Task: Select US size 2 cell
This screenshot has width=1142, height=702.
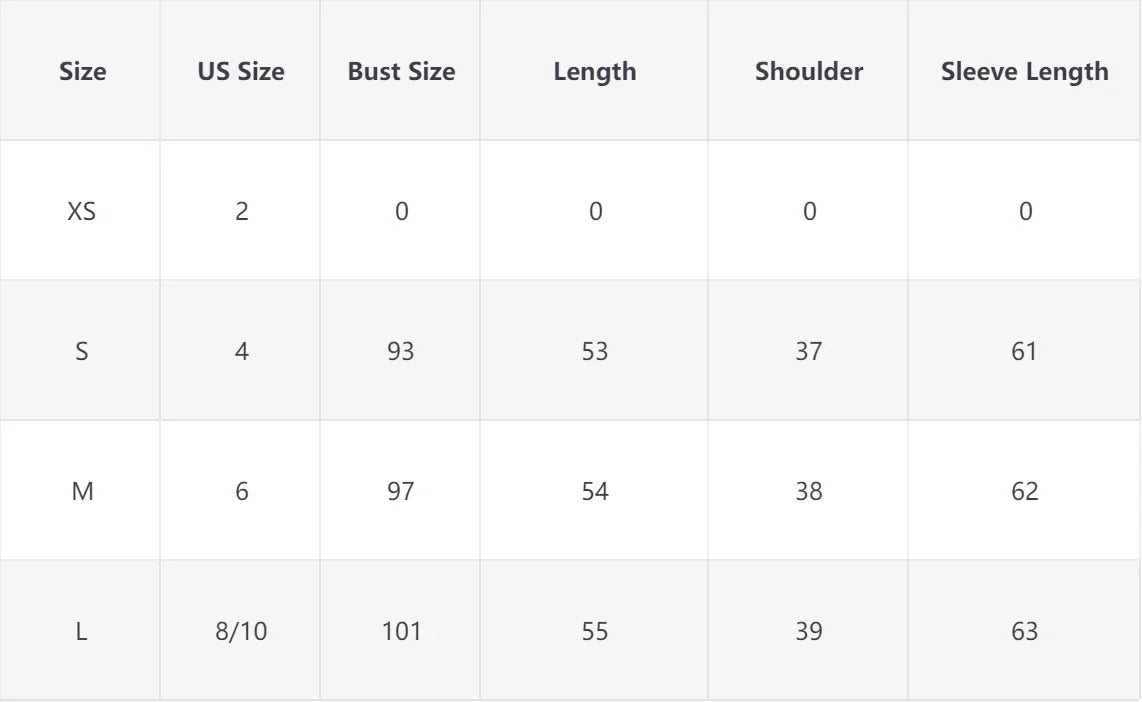Action: tap(242, 211)
